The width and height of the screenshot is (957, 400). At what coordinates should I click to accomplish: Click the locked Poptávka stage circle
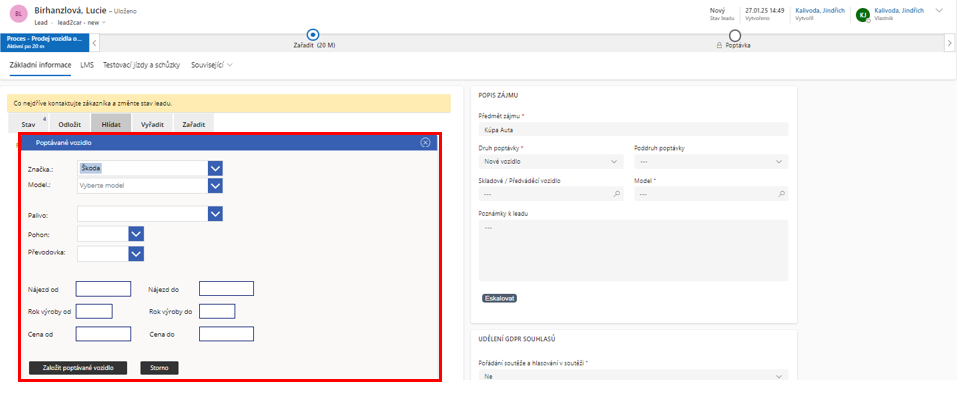click(734, 35)
